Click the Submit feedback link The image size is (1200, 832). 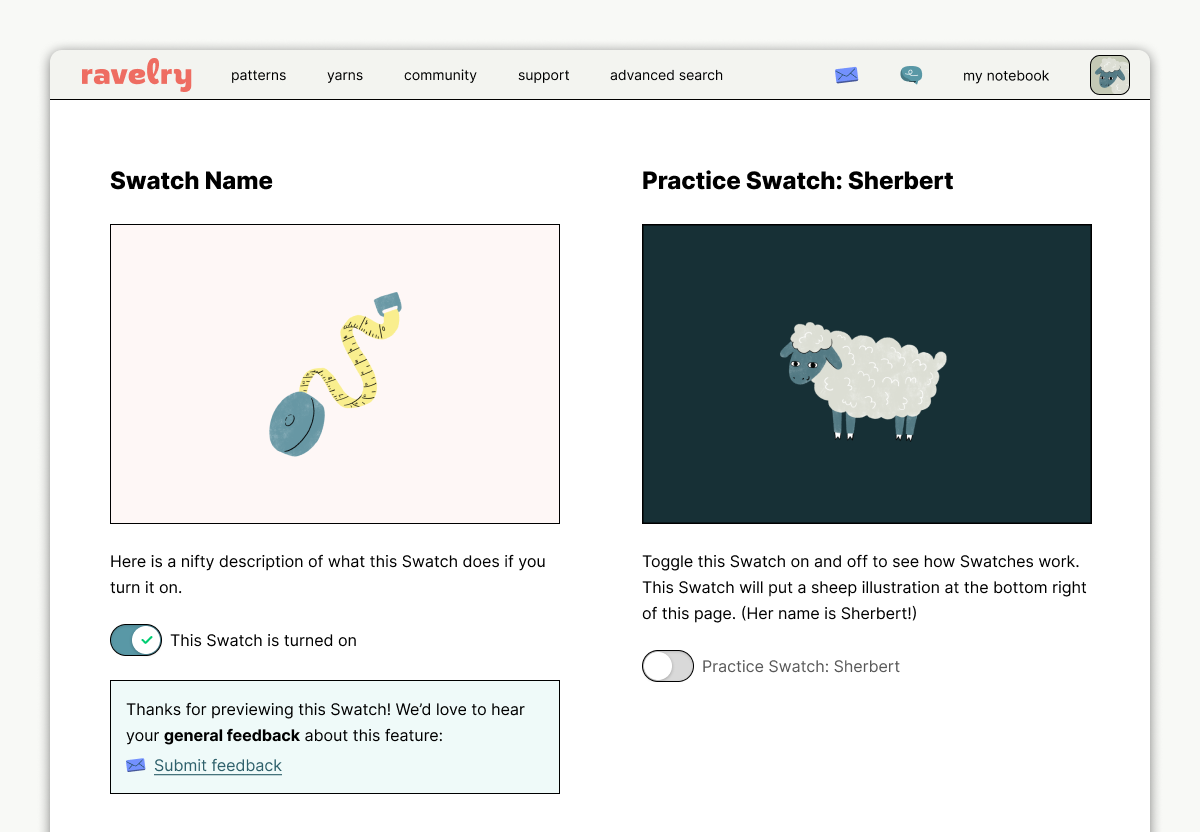point(217,765)
